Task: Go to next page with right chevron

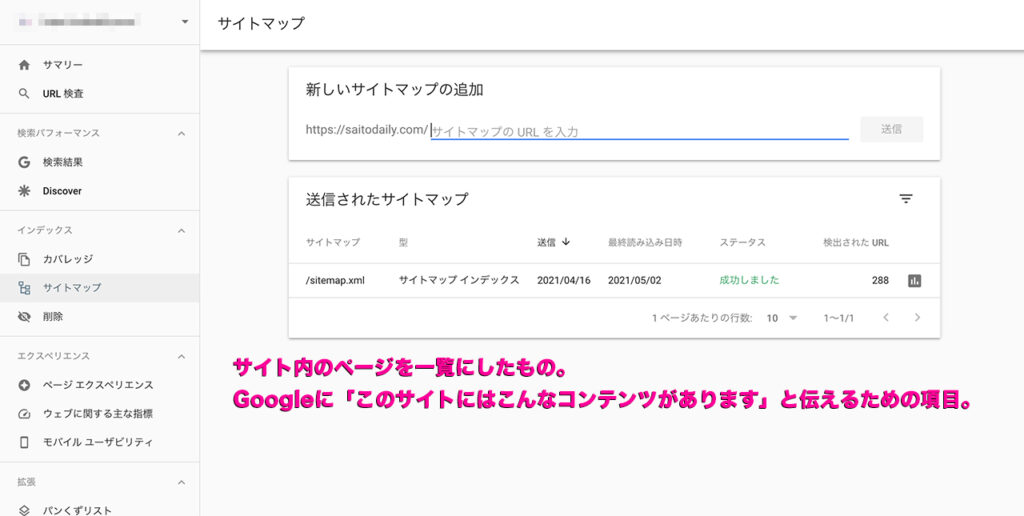Action: 917,317
